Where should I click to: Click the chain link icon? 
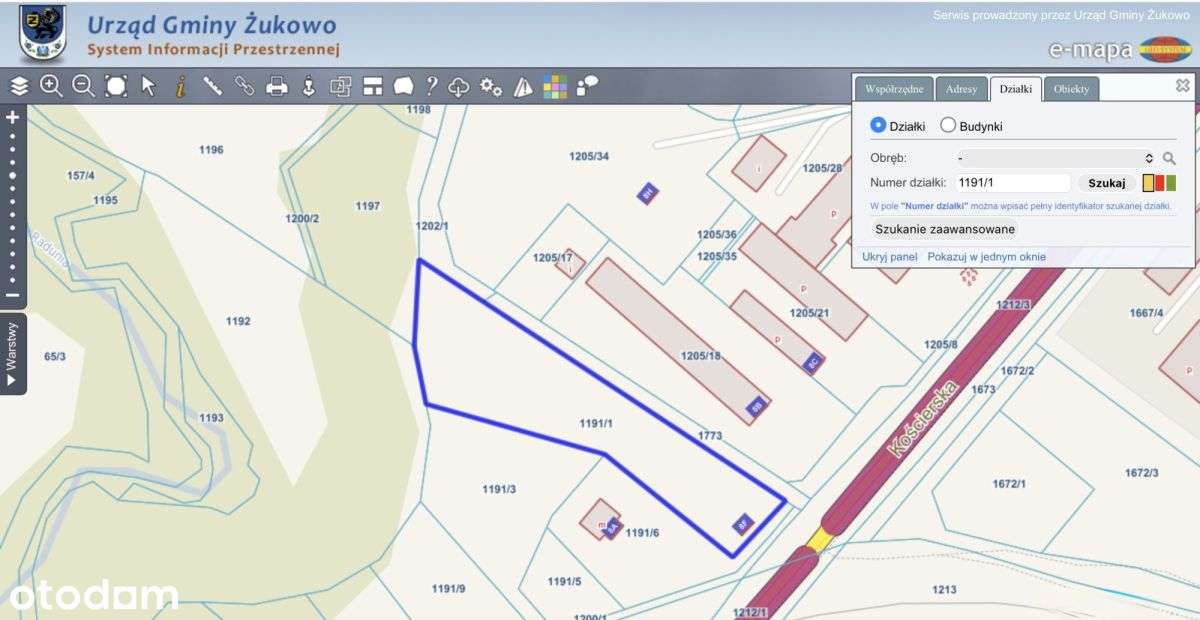click(244, 86)
